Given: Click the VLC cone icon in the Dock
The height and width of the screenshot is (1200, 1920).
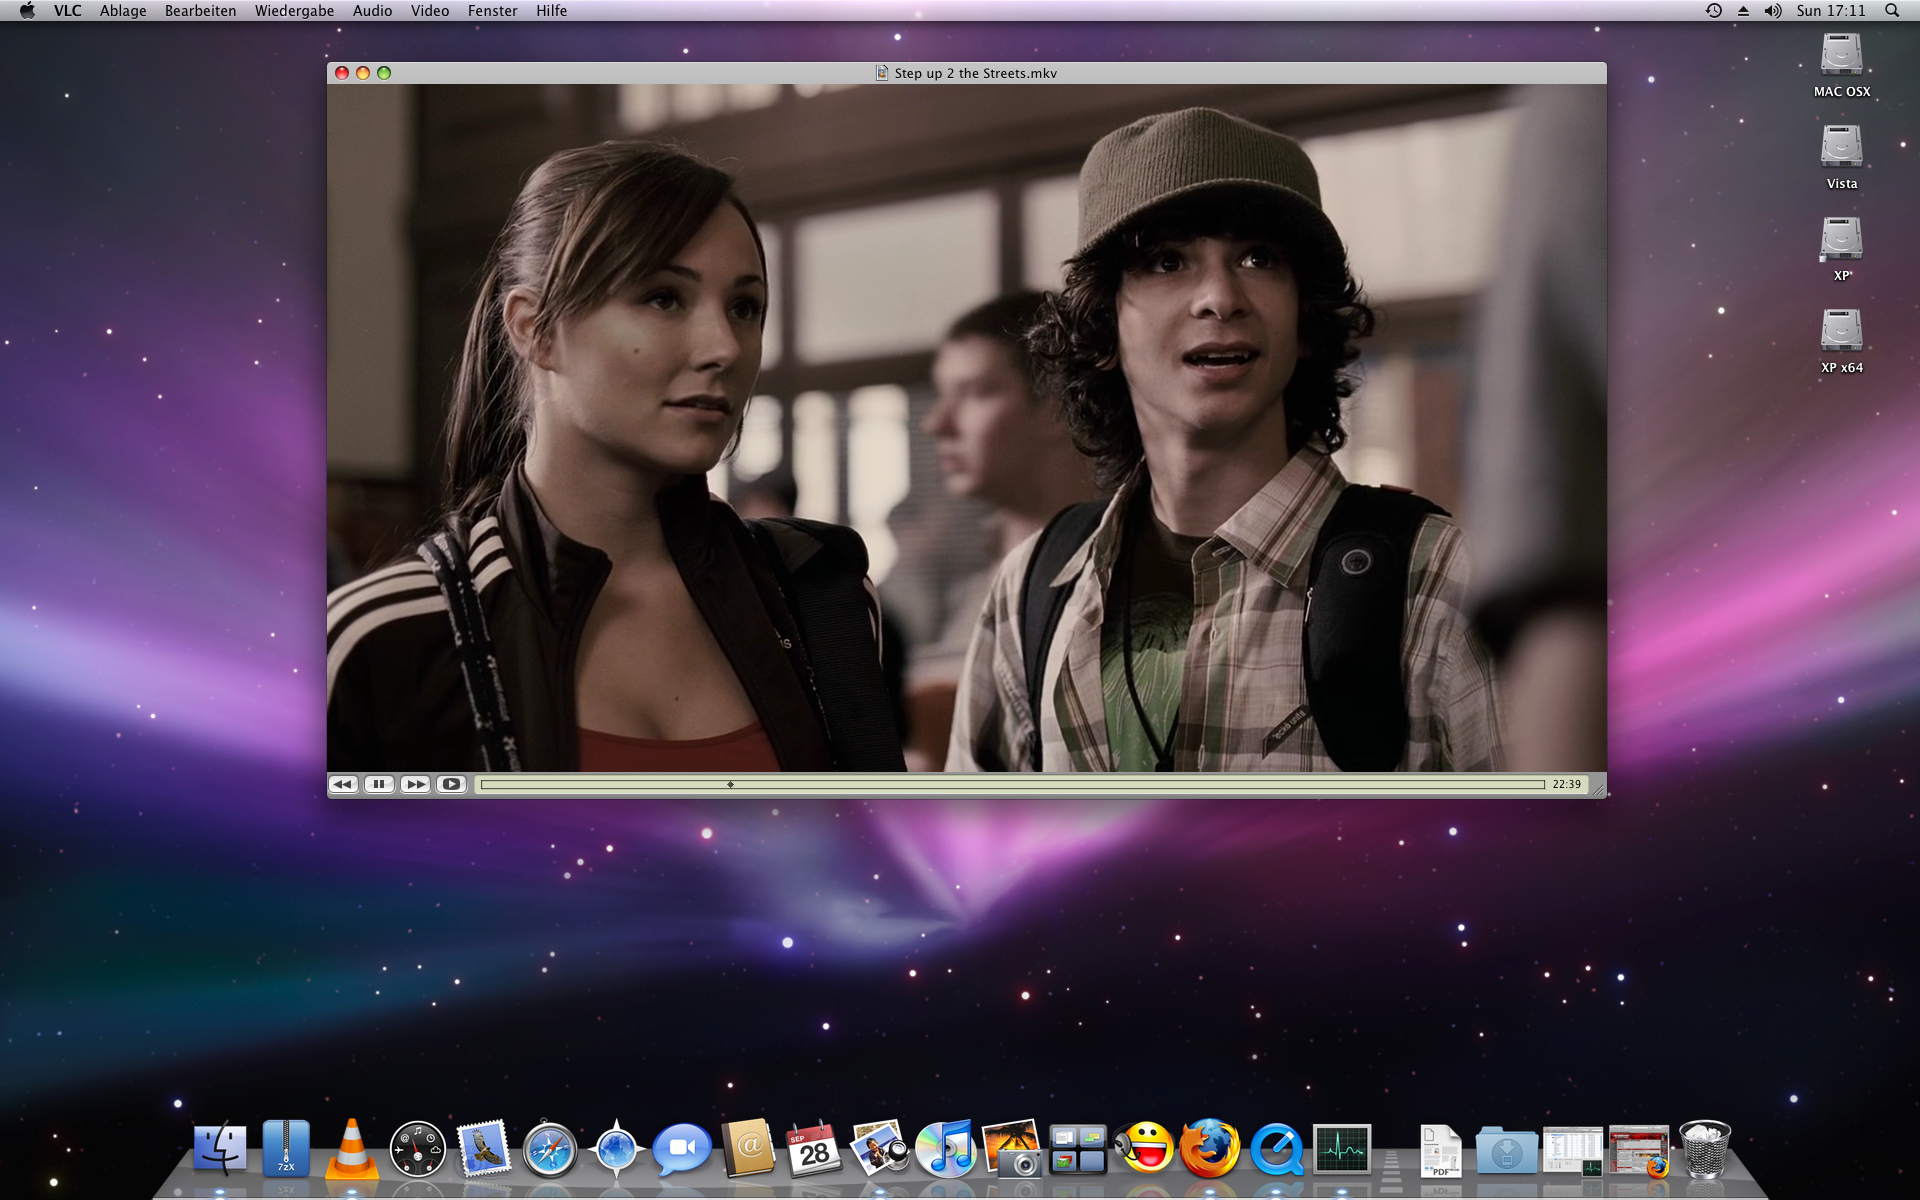Looking at the screenshot, I should pos(352,1148).
